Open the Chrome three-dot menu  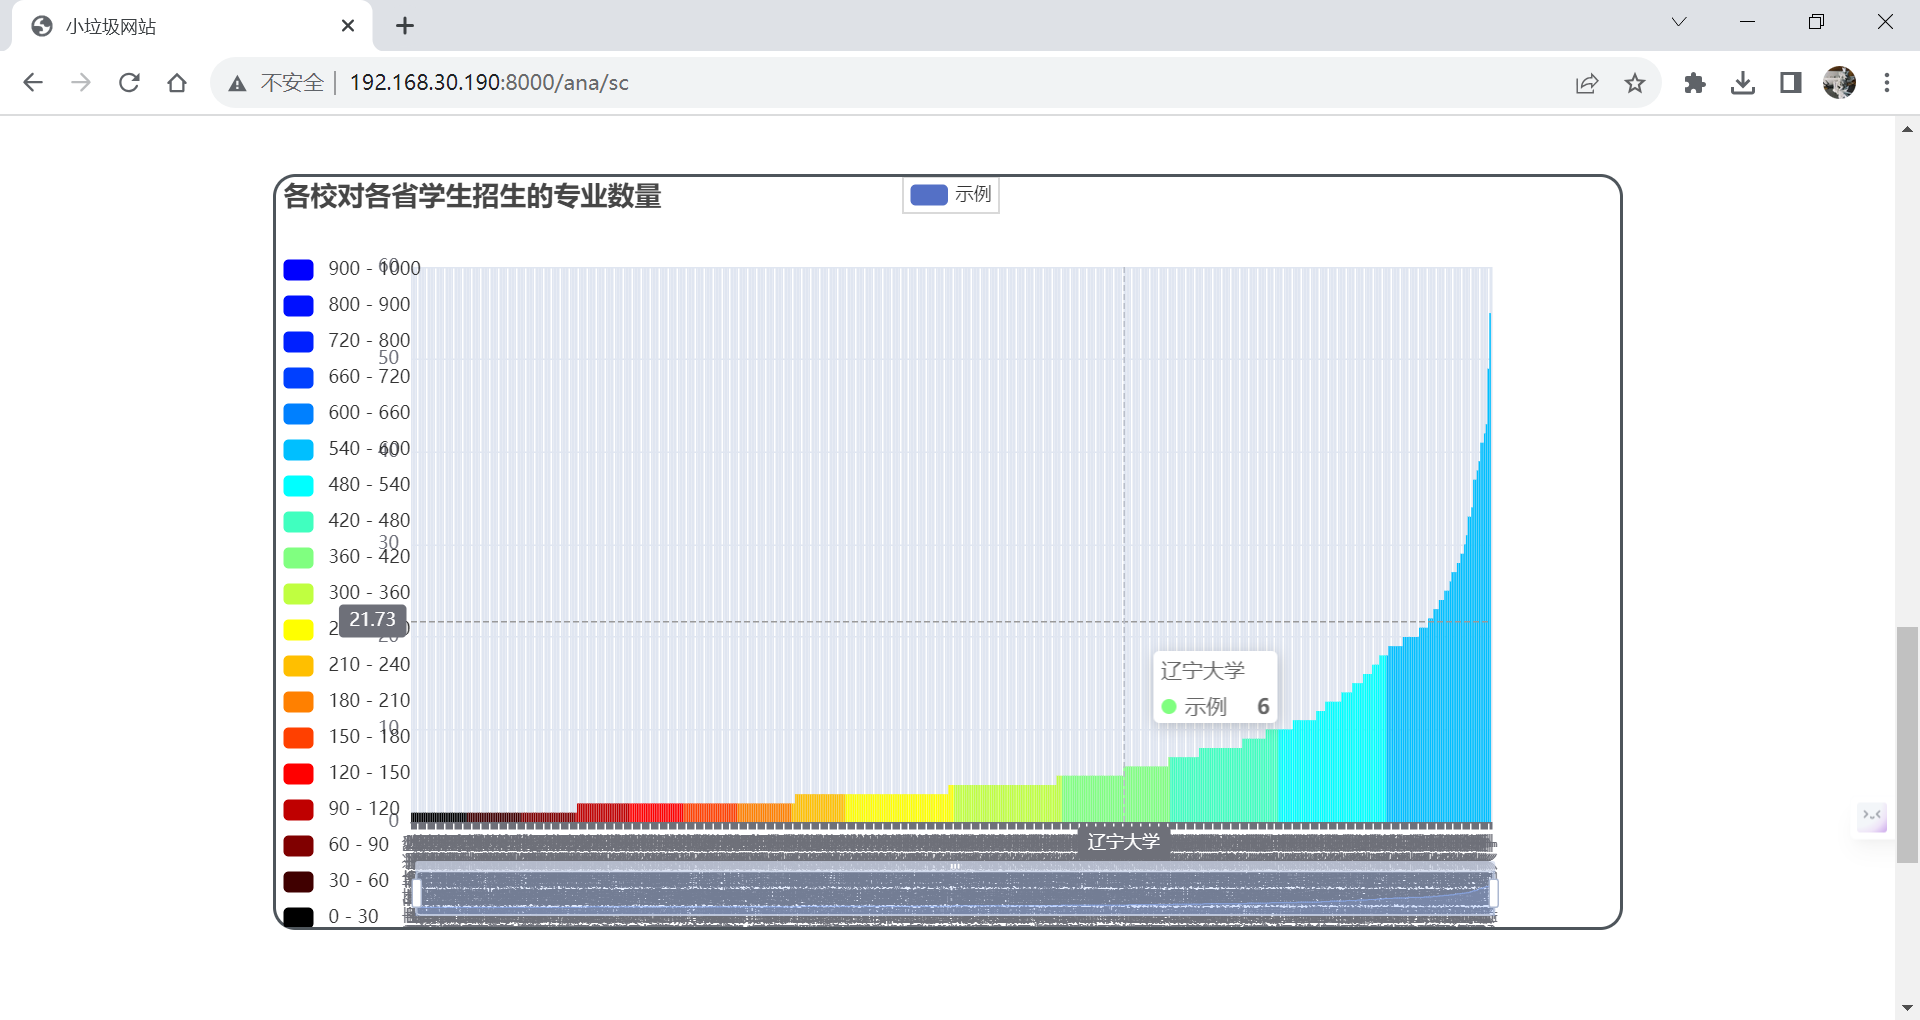(1887, 83)
